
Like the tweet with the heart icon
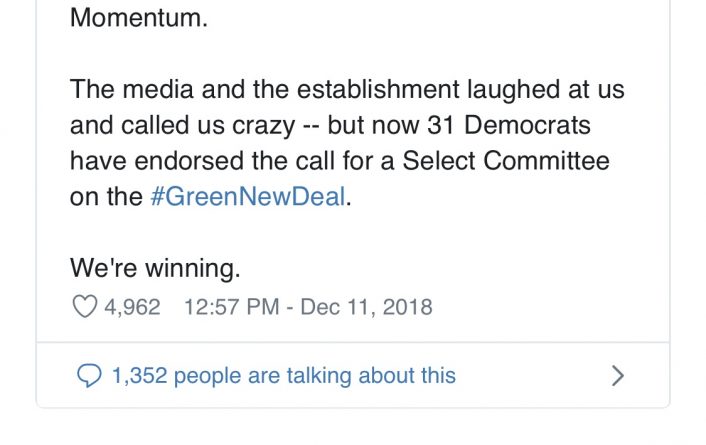(x=85, y=307)
